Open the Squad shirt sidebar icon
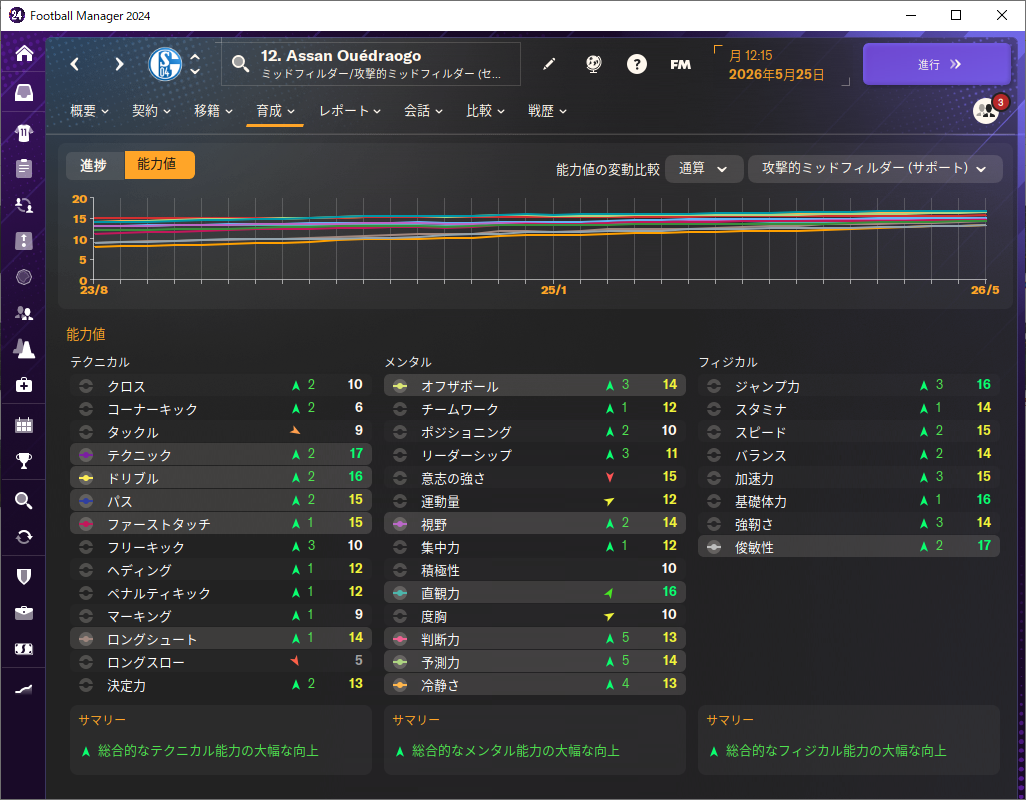Viewport: 1026px width, 800px height. [24, 133]
